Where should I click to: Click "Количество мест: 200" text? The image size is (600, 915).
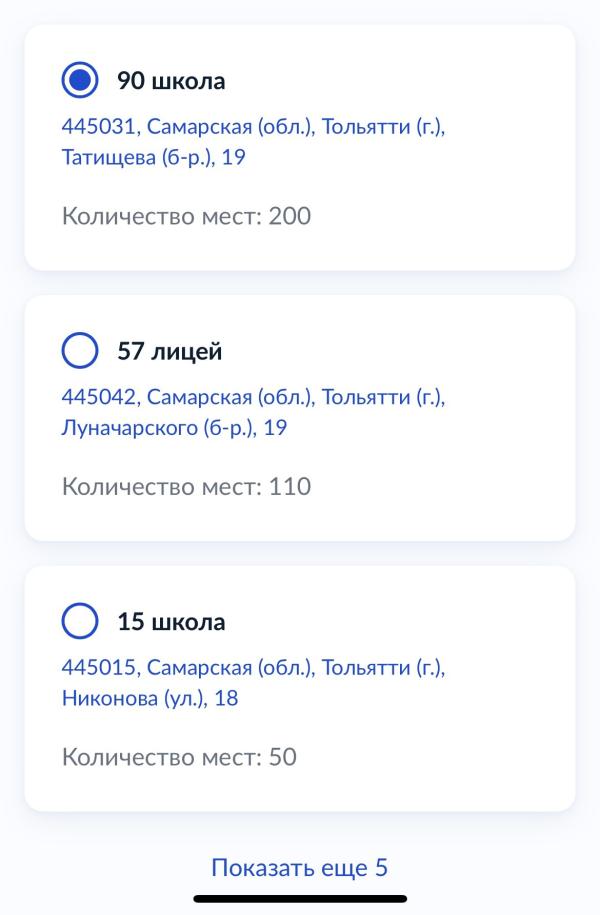click(x=186, y=216)
